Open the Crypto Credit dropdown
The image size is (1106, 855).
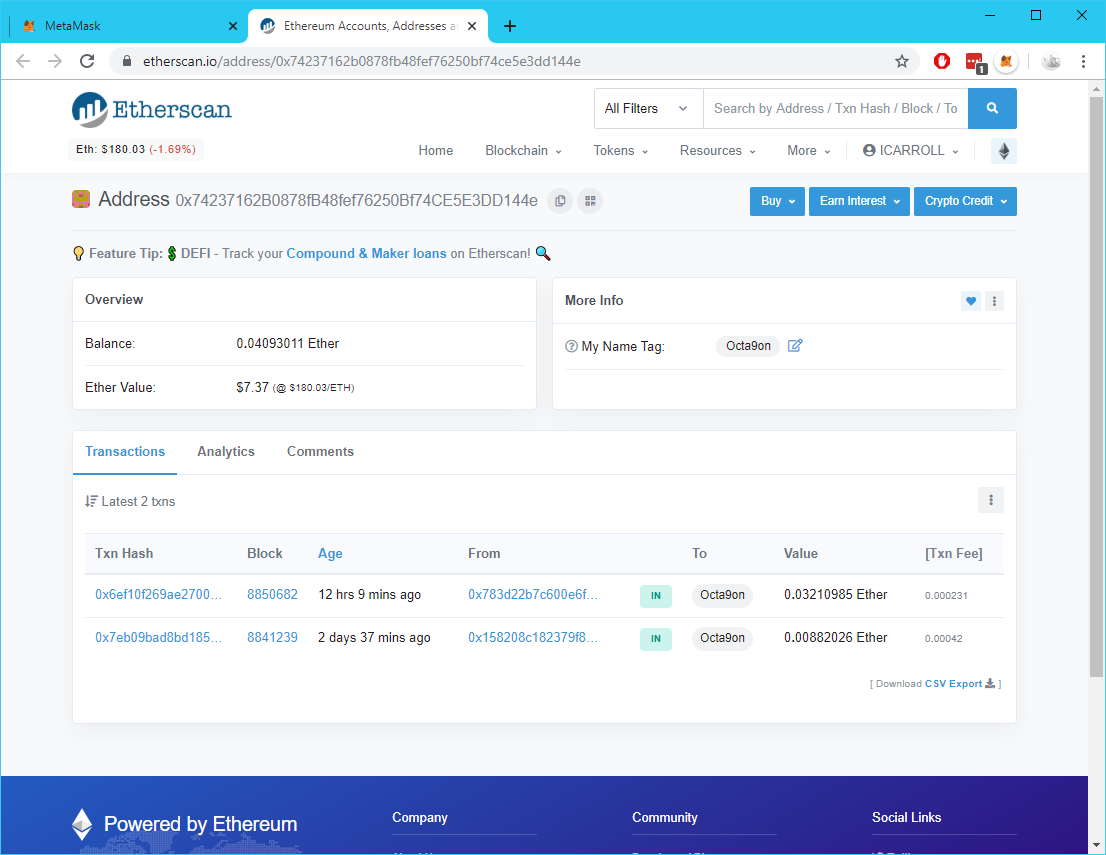(965, 201)
